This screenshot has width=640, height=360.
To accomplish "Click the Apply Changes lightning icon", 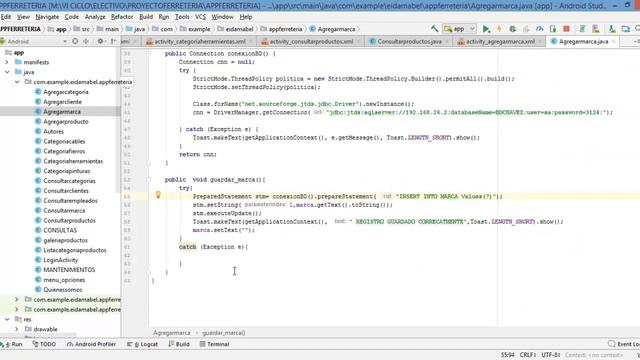I will tap(499, 29).
